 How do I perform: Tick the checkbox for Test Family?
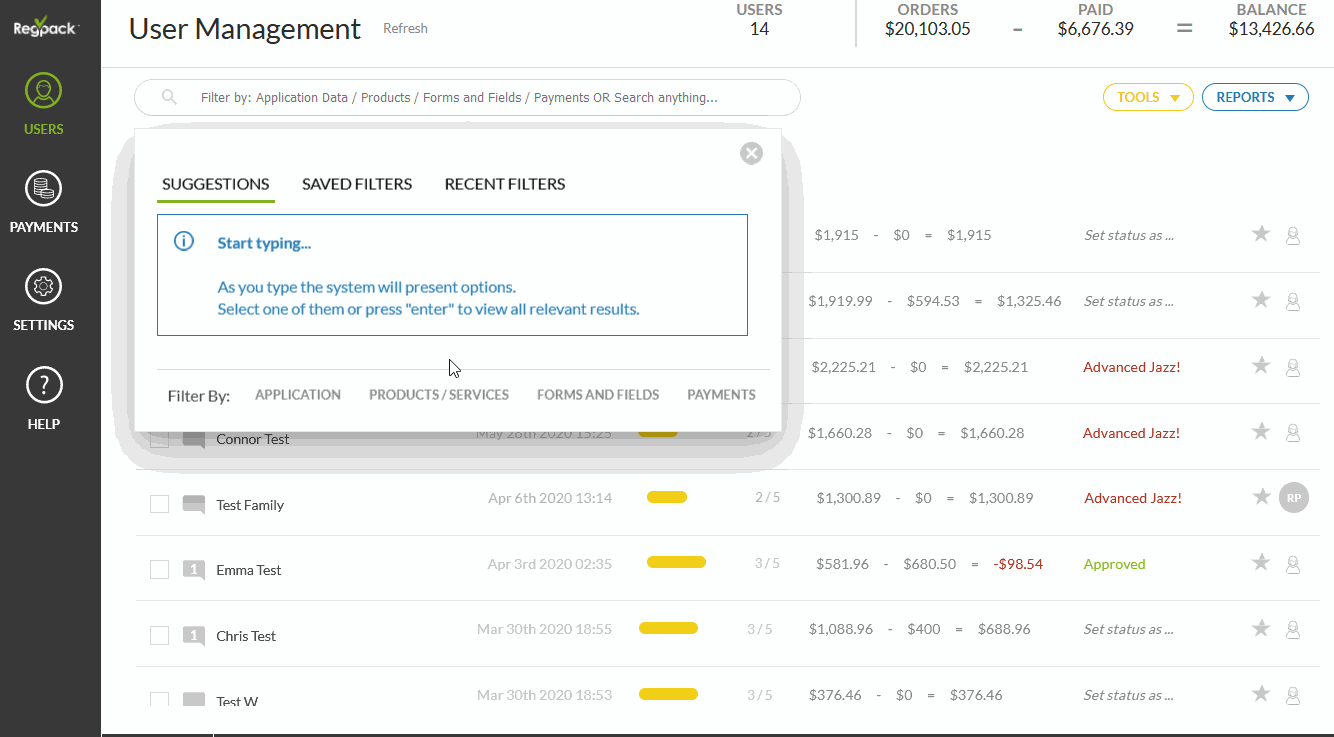pyautogui.click(x=159, y=504)
